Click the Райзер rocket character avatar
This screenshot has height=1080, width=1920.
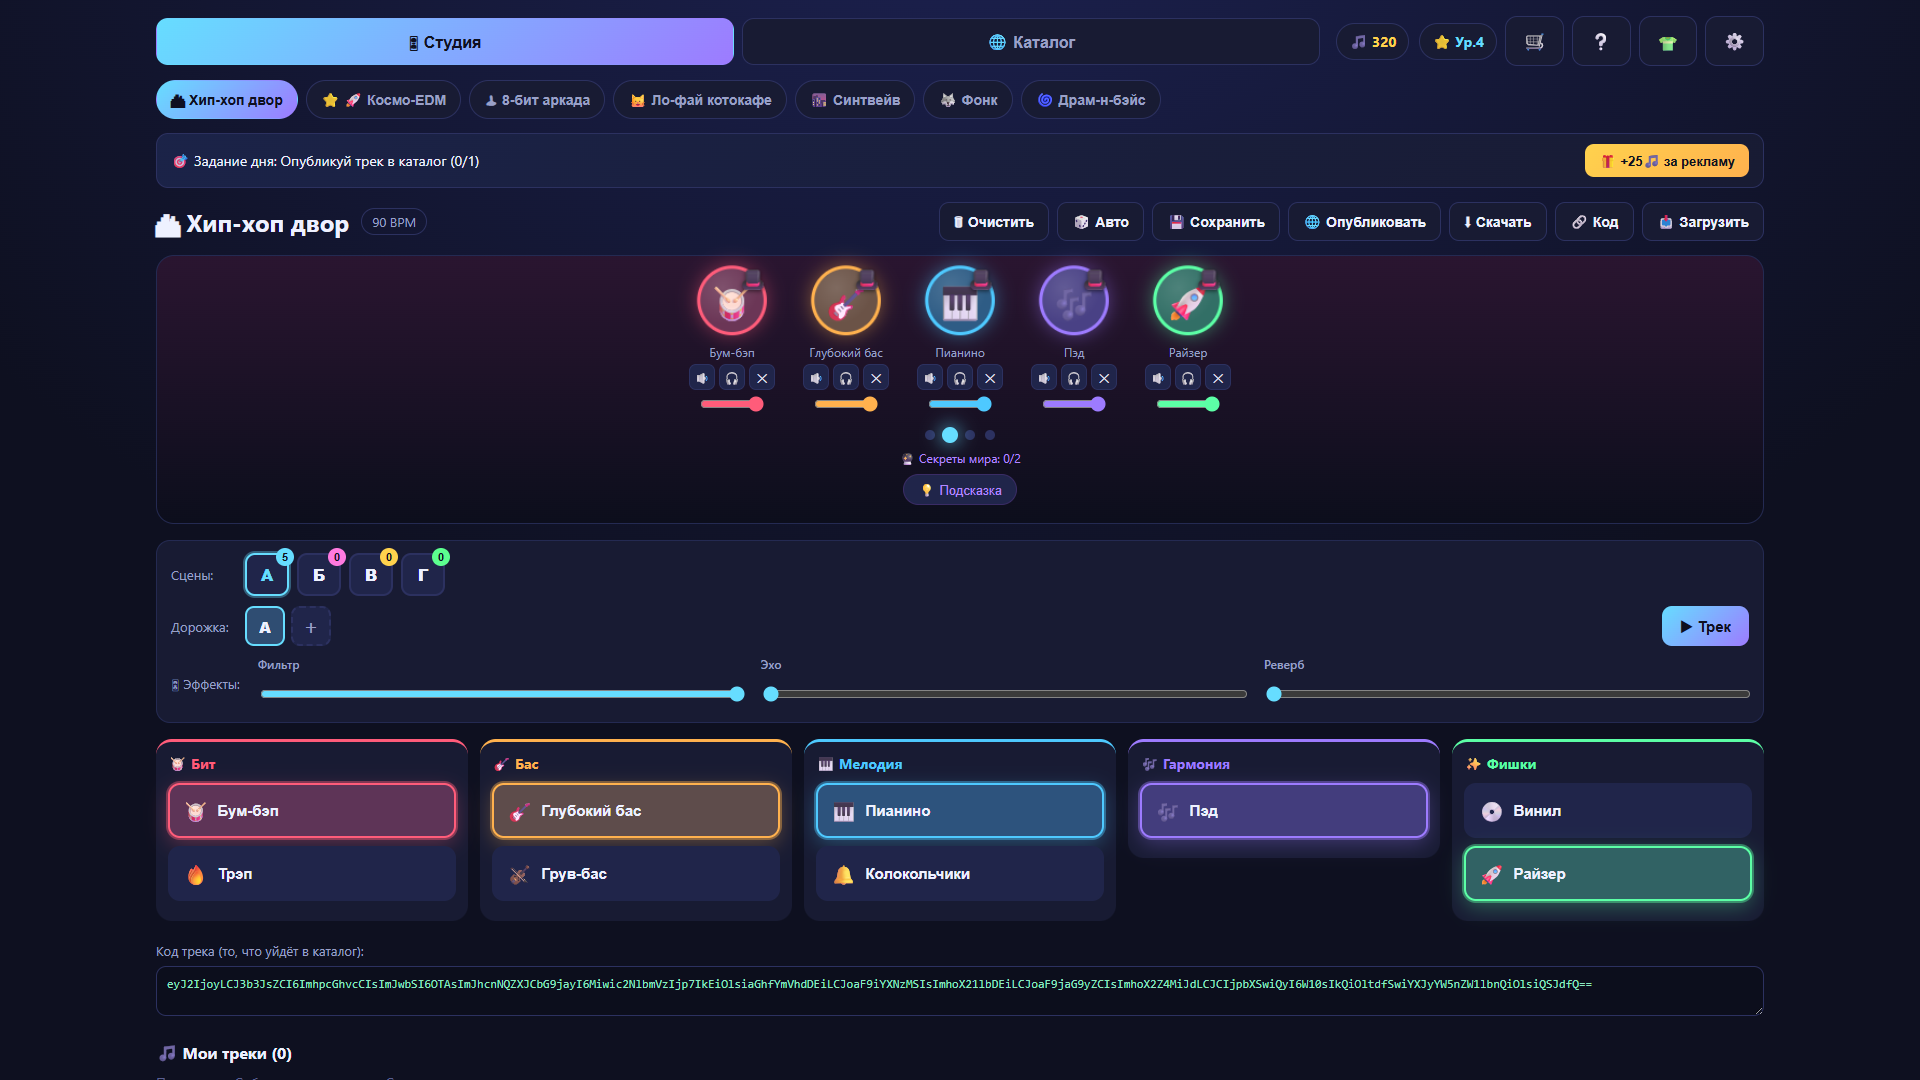1188,301
